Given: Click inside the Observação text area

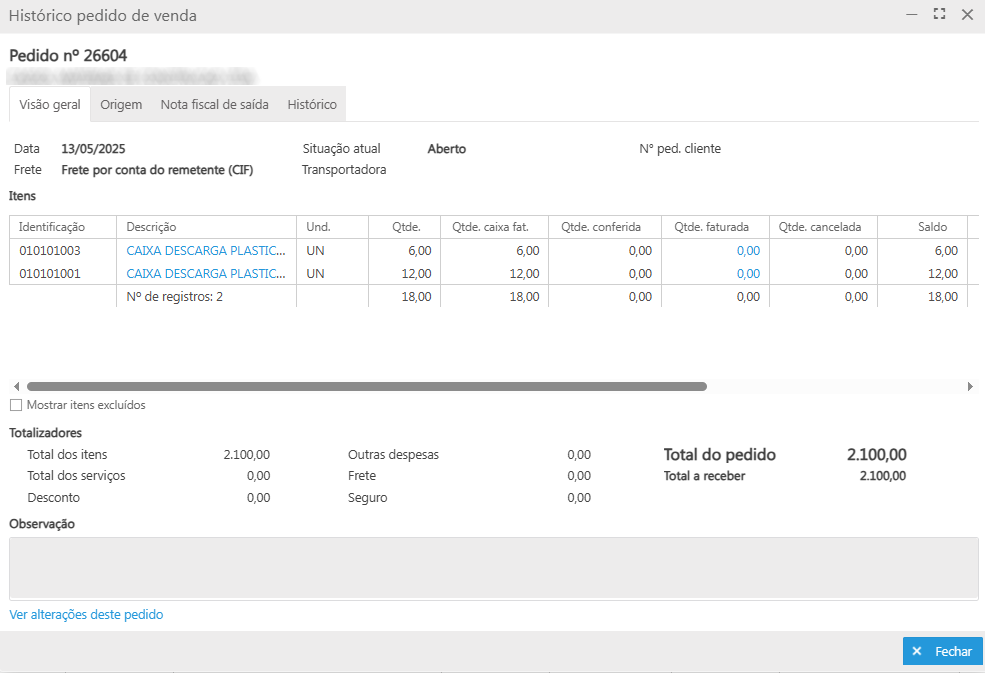Looking at the screenshot, I should click(x=493, y=568).
